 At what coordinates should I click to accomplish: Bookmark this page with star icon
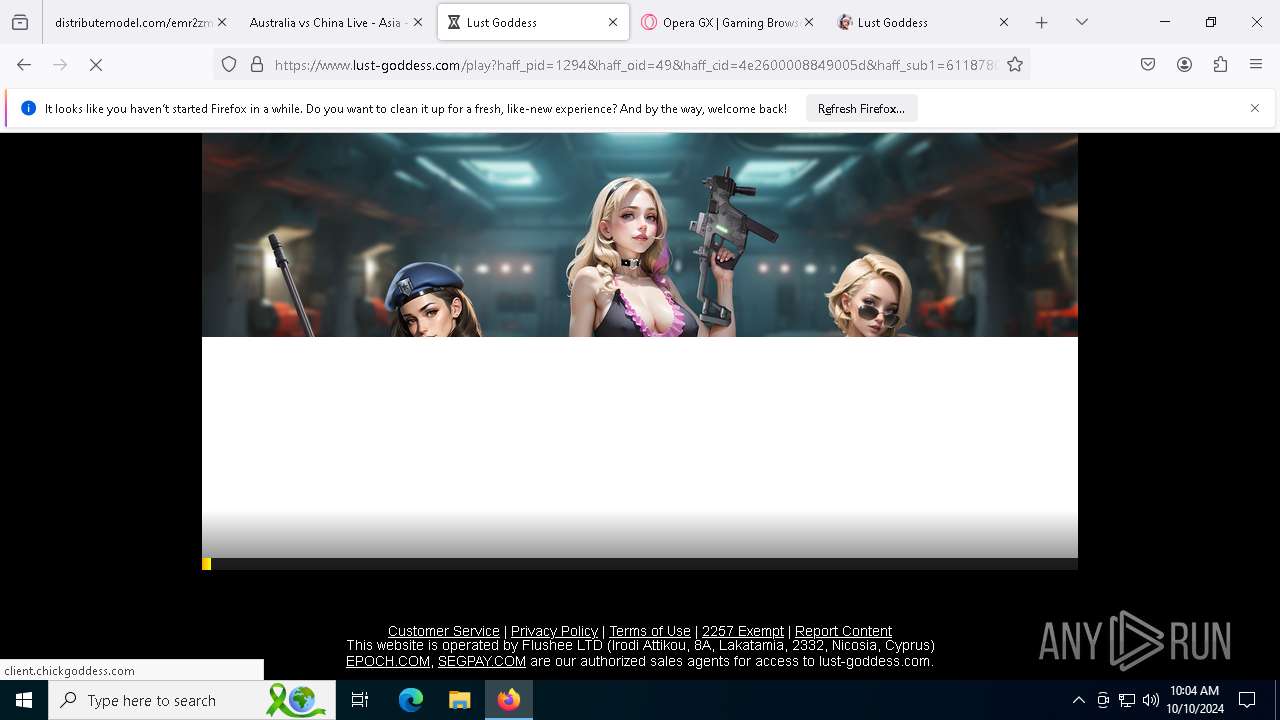[1015, 64]
